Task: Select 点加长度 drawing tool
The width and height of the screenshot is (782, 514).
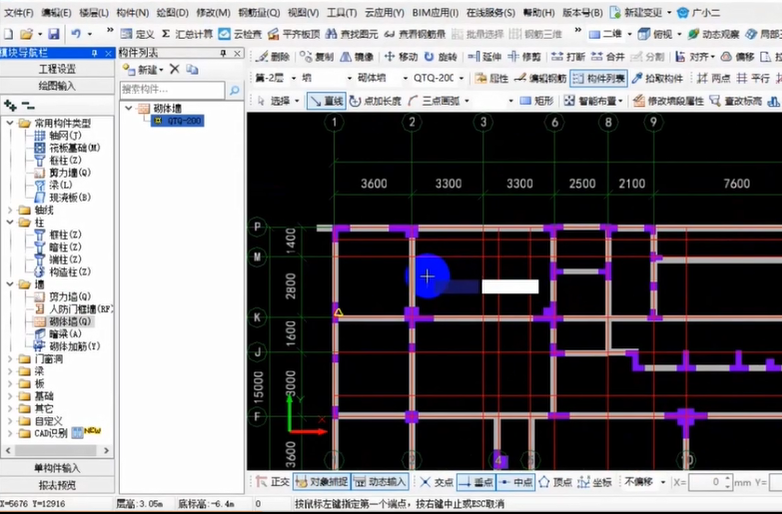Action: [x=376, y=101]
